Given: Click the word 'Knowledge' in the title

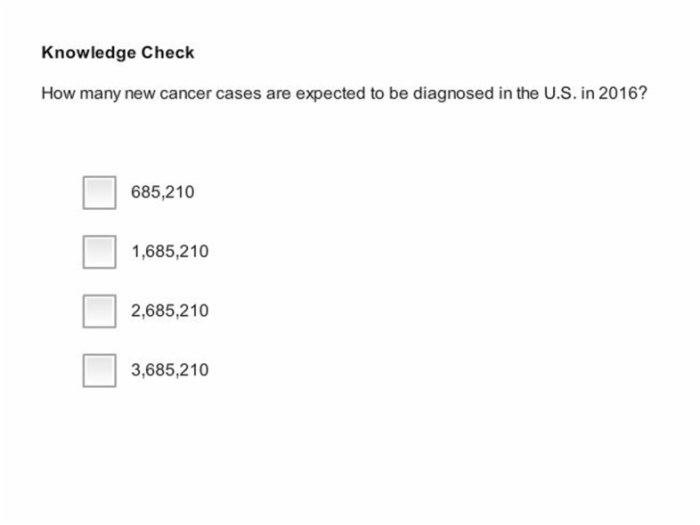Looking at the screenshot, I should tap(89, 53).
